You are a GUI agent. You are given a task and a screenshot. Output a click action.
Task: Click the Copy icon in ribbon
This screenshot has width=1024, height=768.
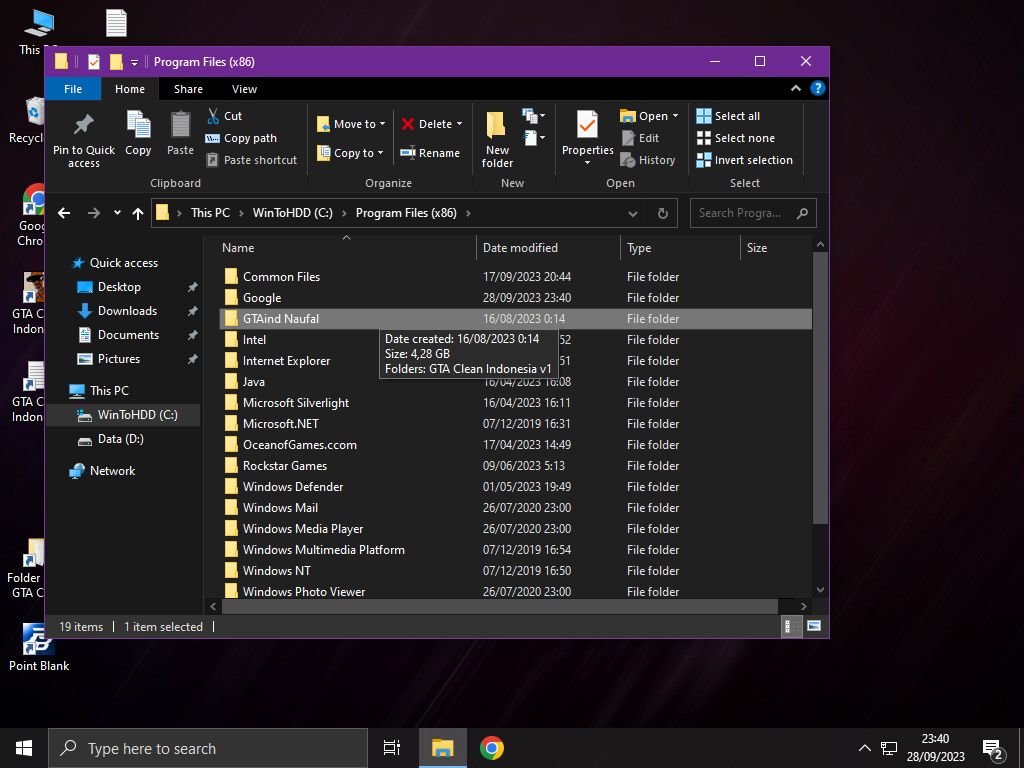point(138,125)
